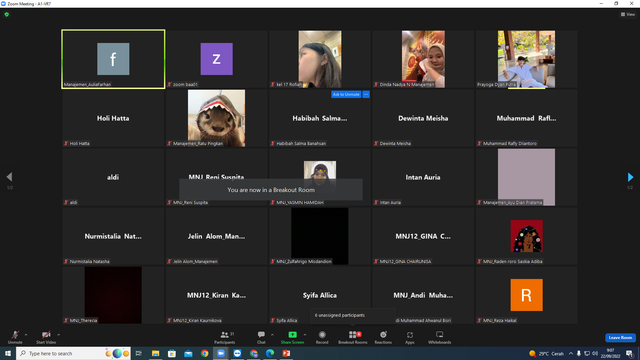Expand chat options arrow next to Chat

click(x=272, y=335)
